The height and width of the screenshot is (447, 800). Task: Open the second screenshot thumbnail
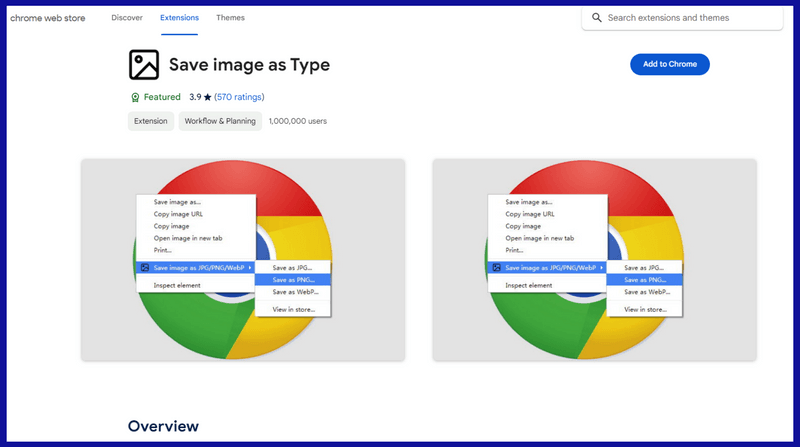pos(595,260)
